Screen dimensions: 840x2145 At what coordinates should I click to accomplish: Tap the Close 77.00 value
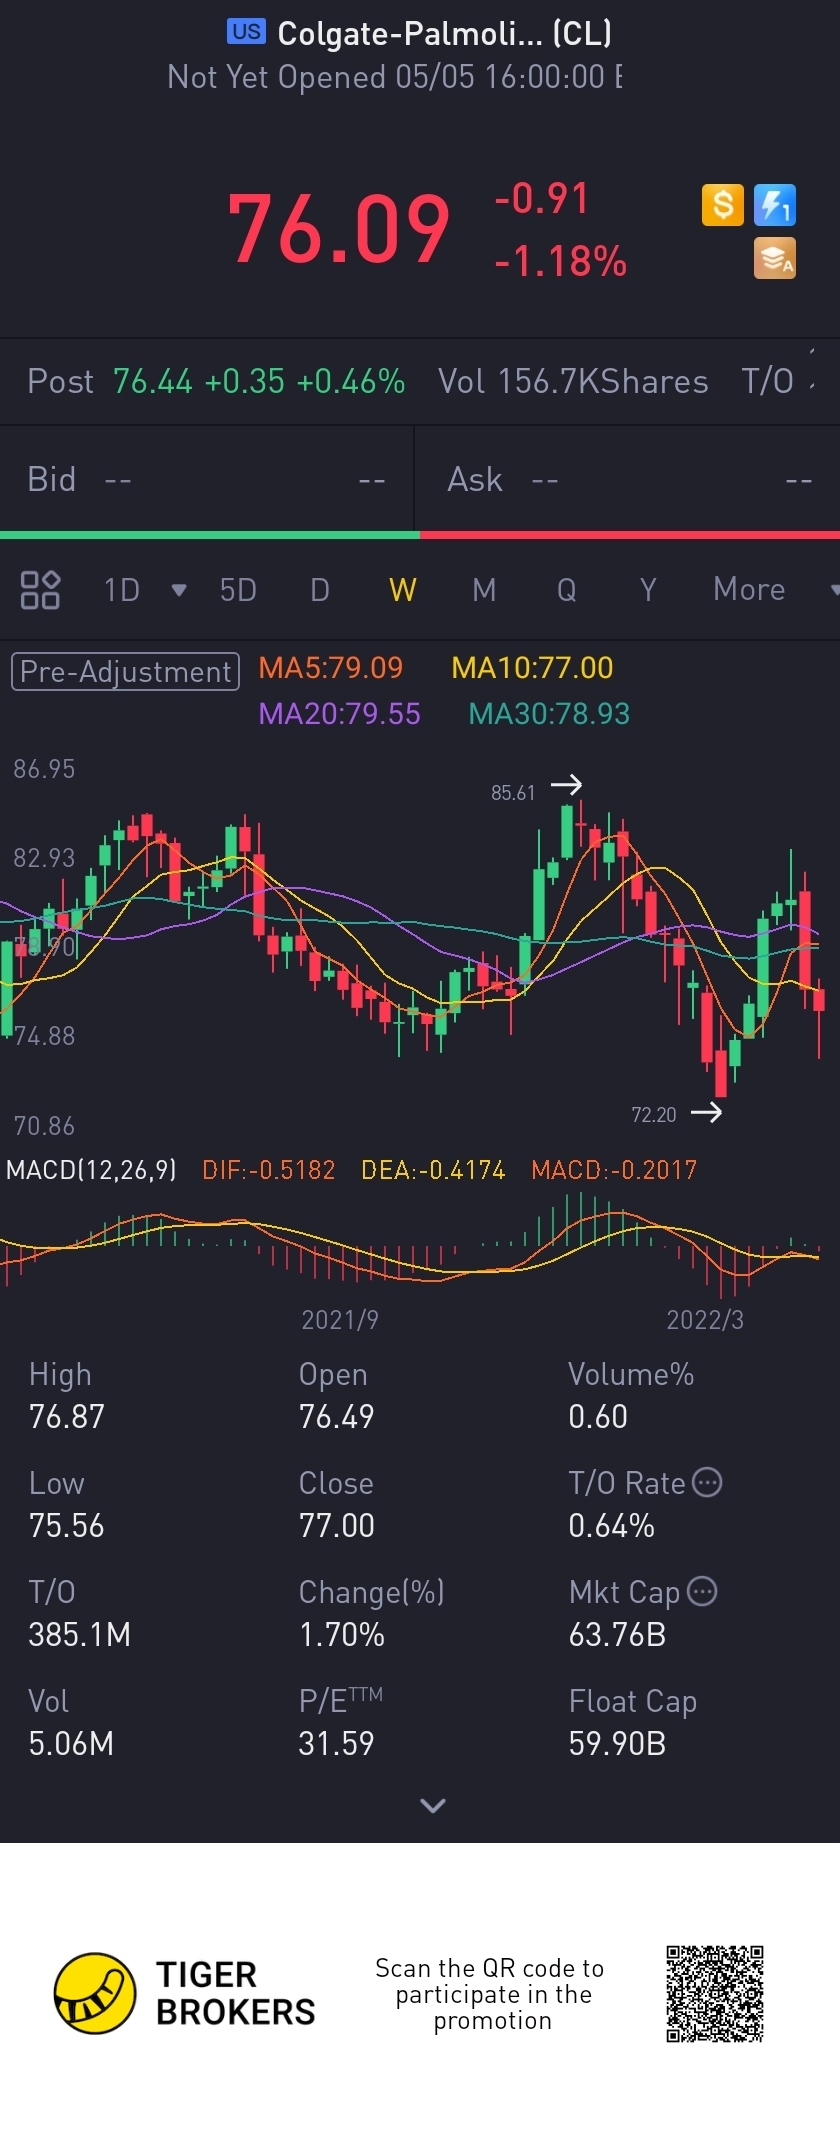pos(337,1526)
